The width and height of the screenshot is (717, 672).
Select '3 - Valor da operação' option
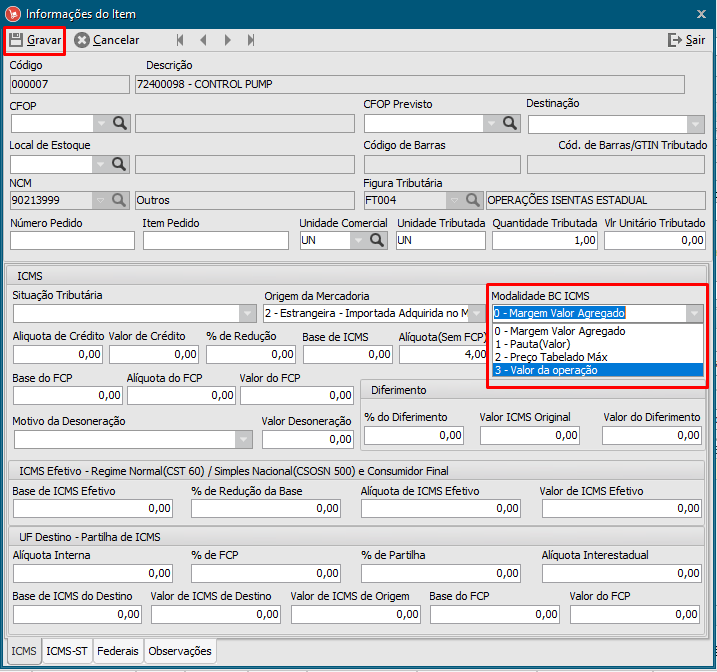point(597,370)
